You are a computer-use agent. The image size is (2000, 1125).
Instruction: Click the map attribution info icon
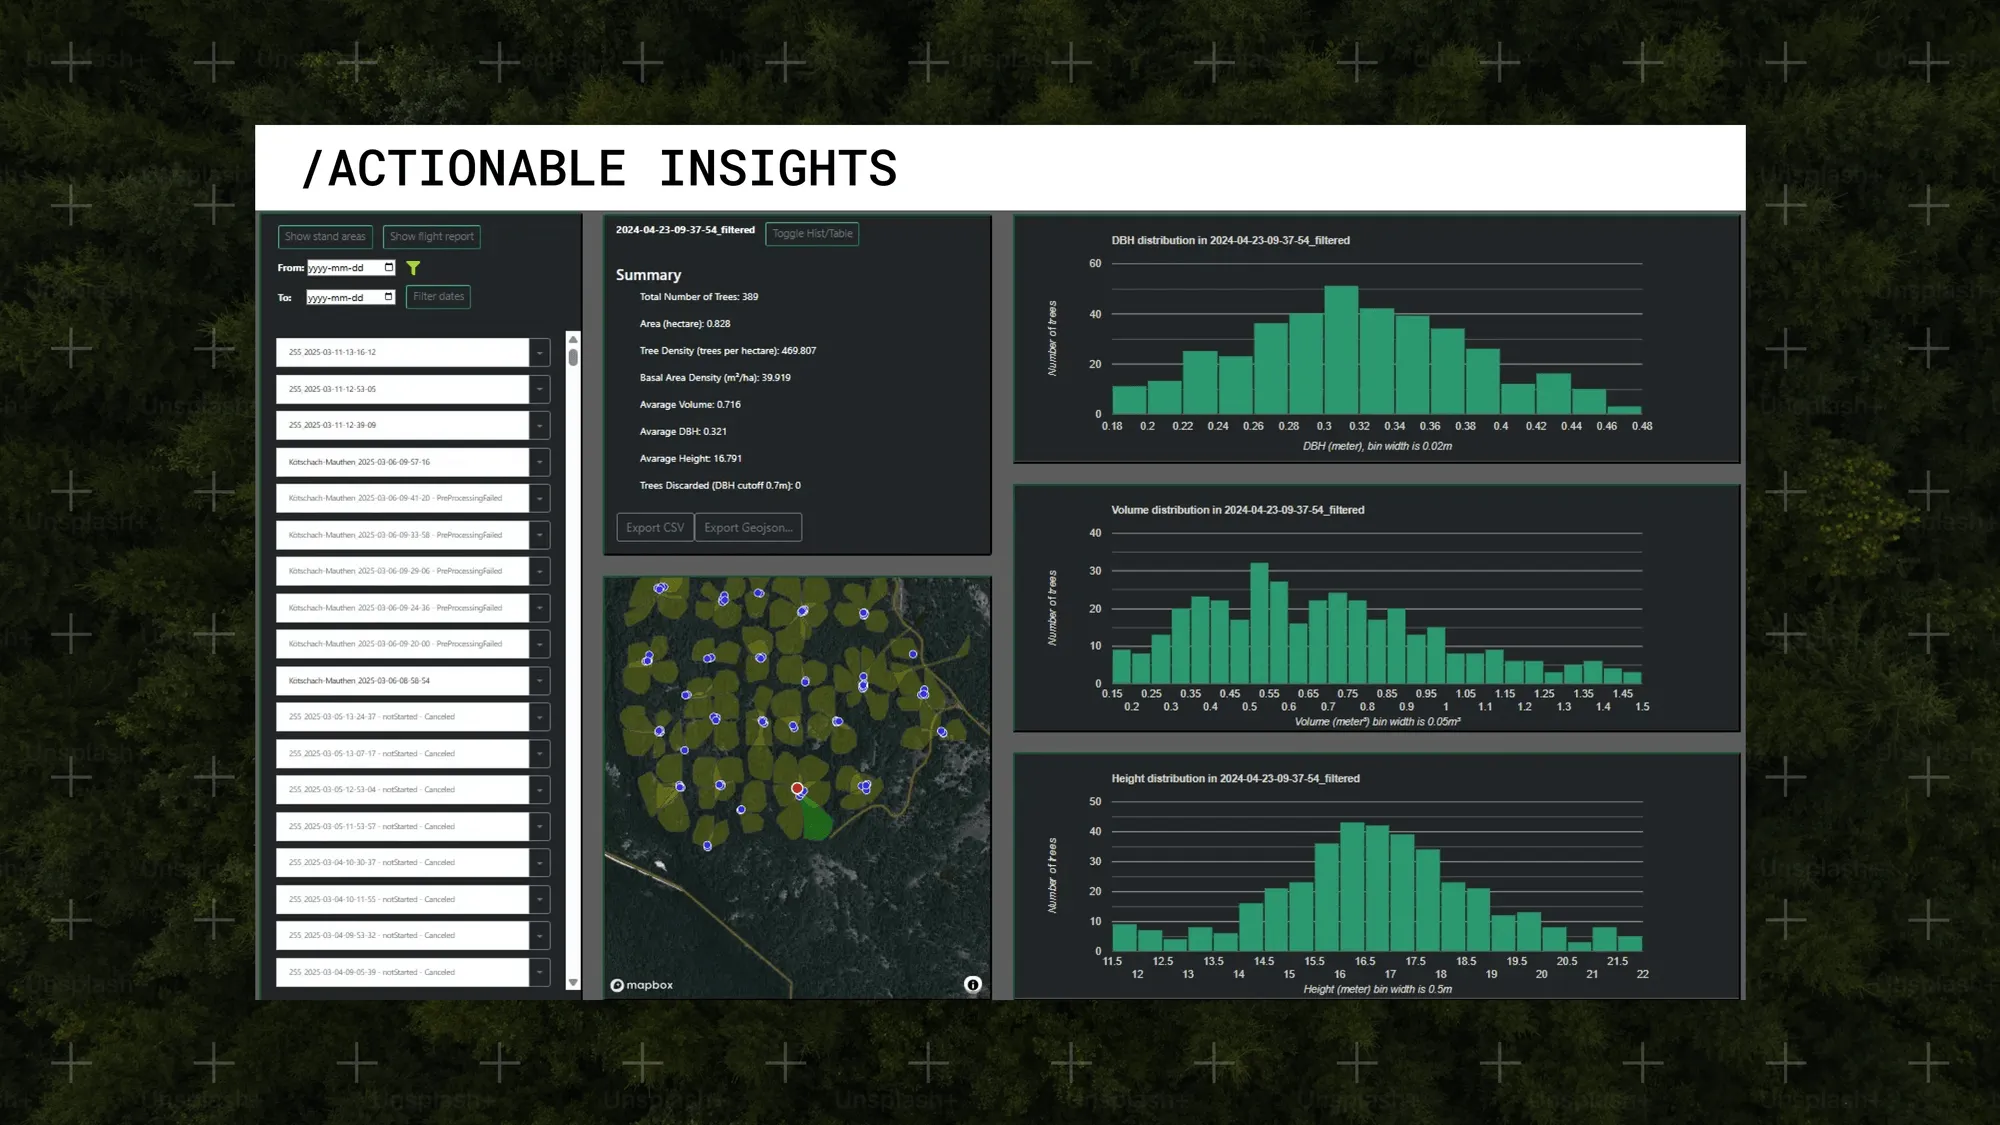(x=972, y=985)
